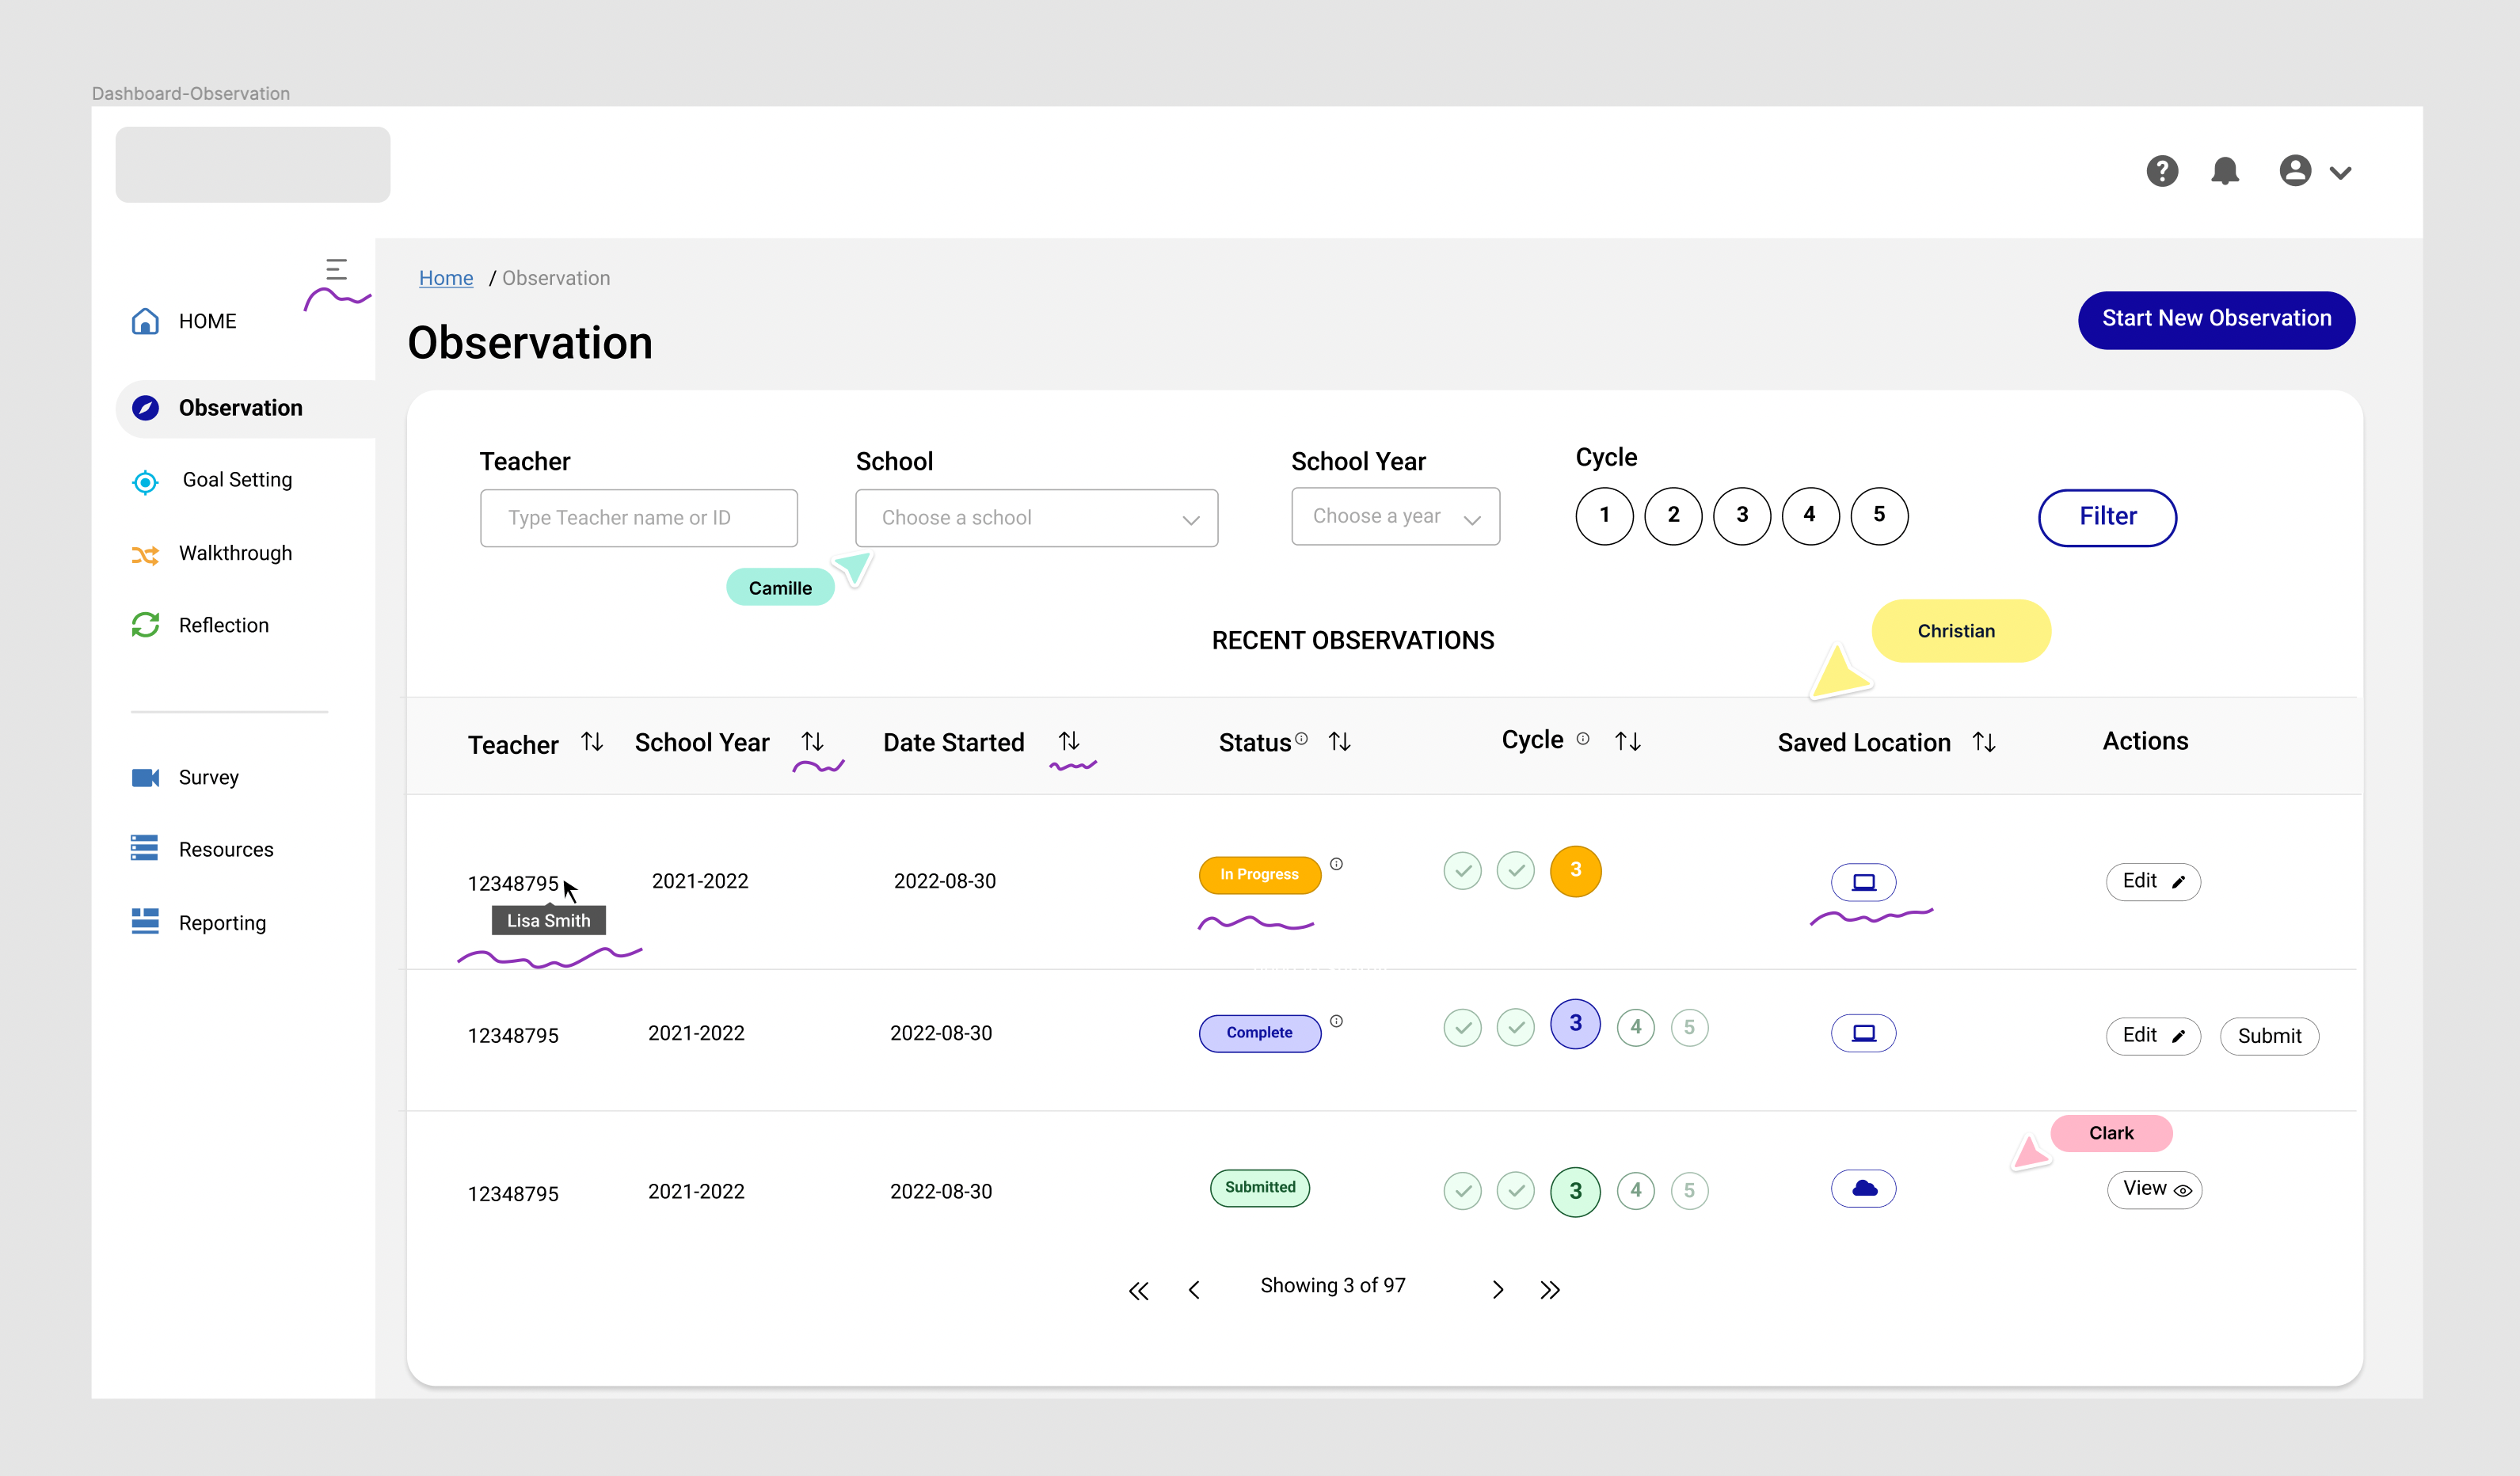
Task: Click the orange In Progress status badge
Action: click(1259, 874)
